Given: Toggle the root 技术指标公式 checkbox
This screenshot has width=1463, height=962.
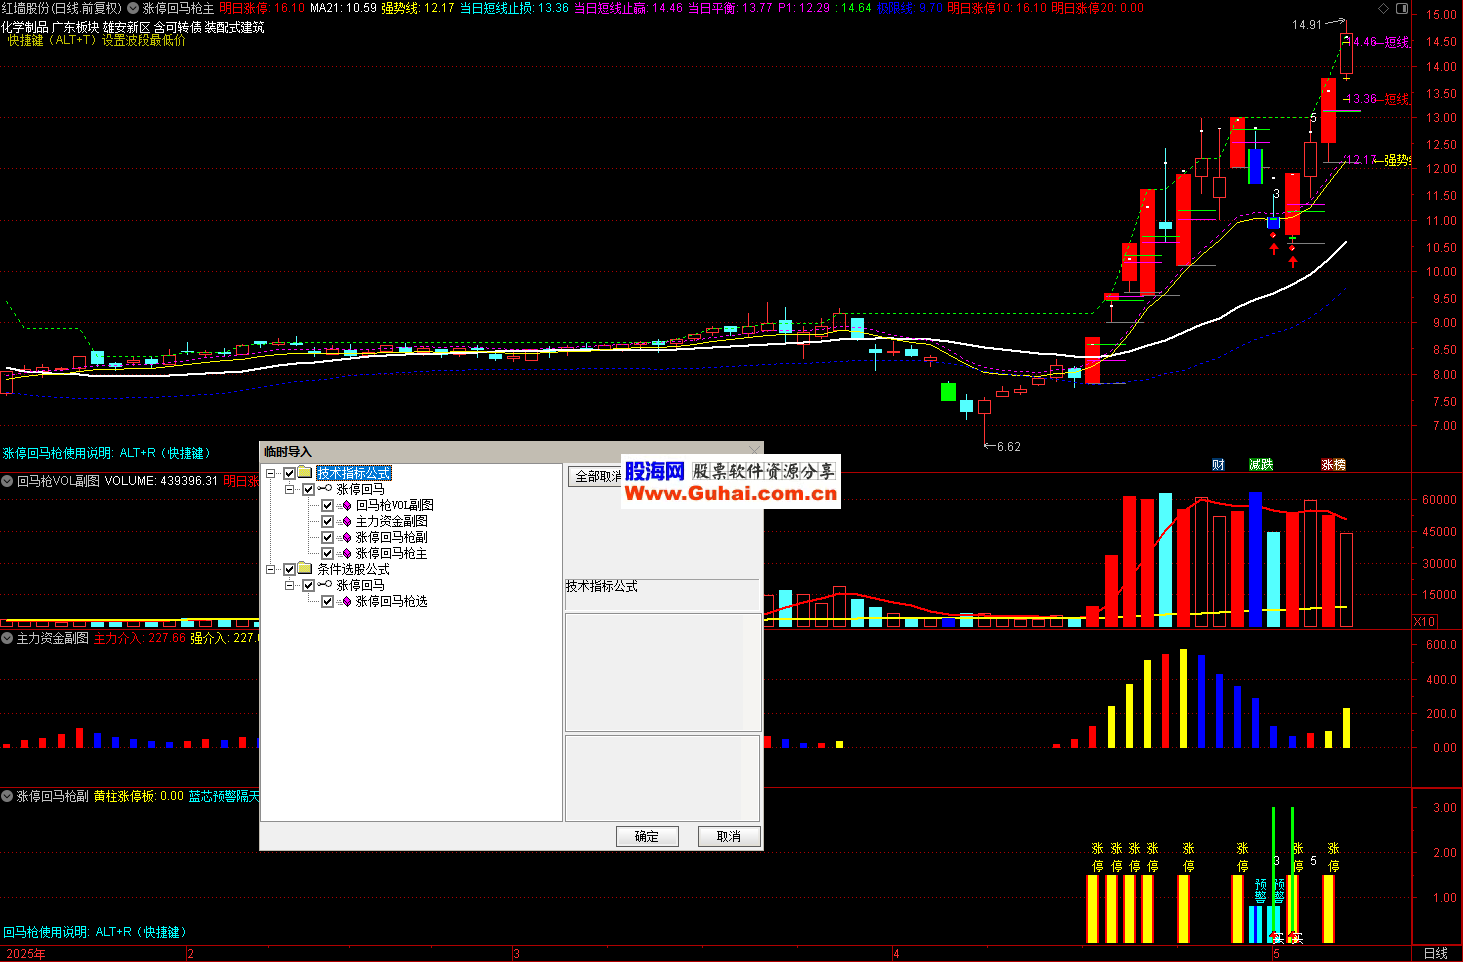Looking at the screenshot, I should (x=289, y=473).
